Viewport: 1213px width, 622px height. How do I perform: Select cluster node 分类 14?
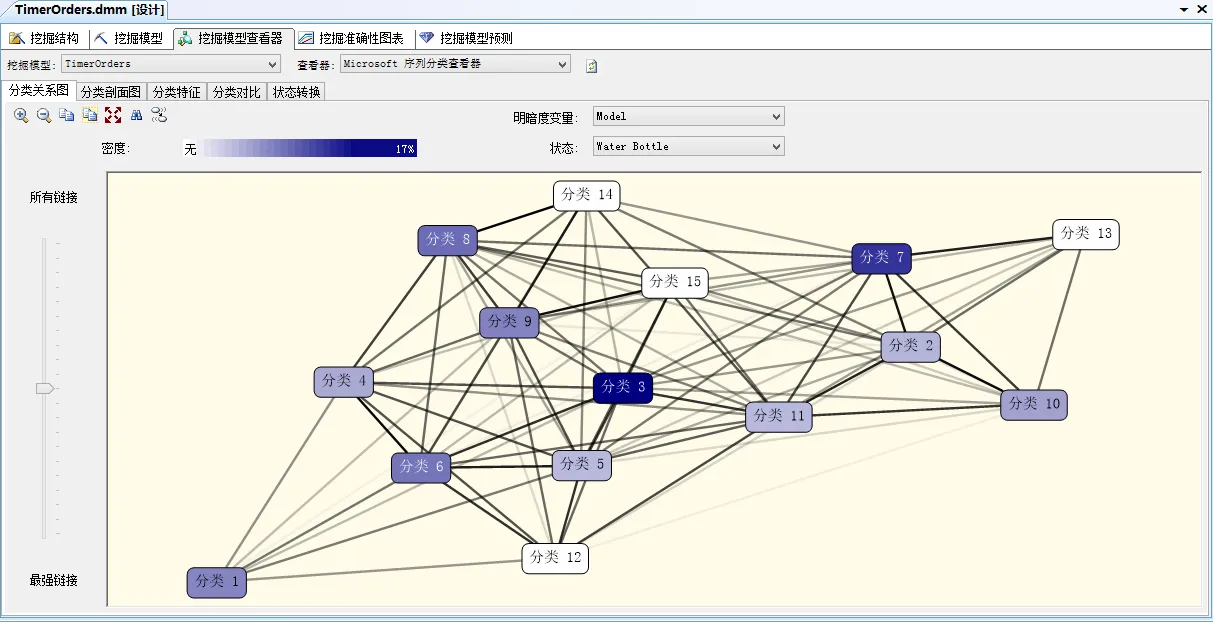[587, 196]
